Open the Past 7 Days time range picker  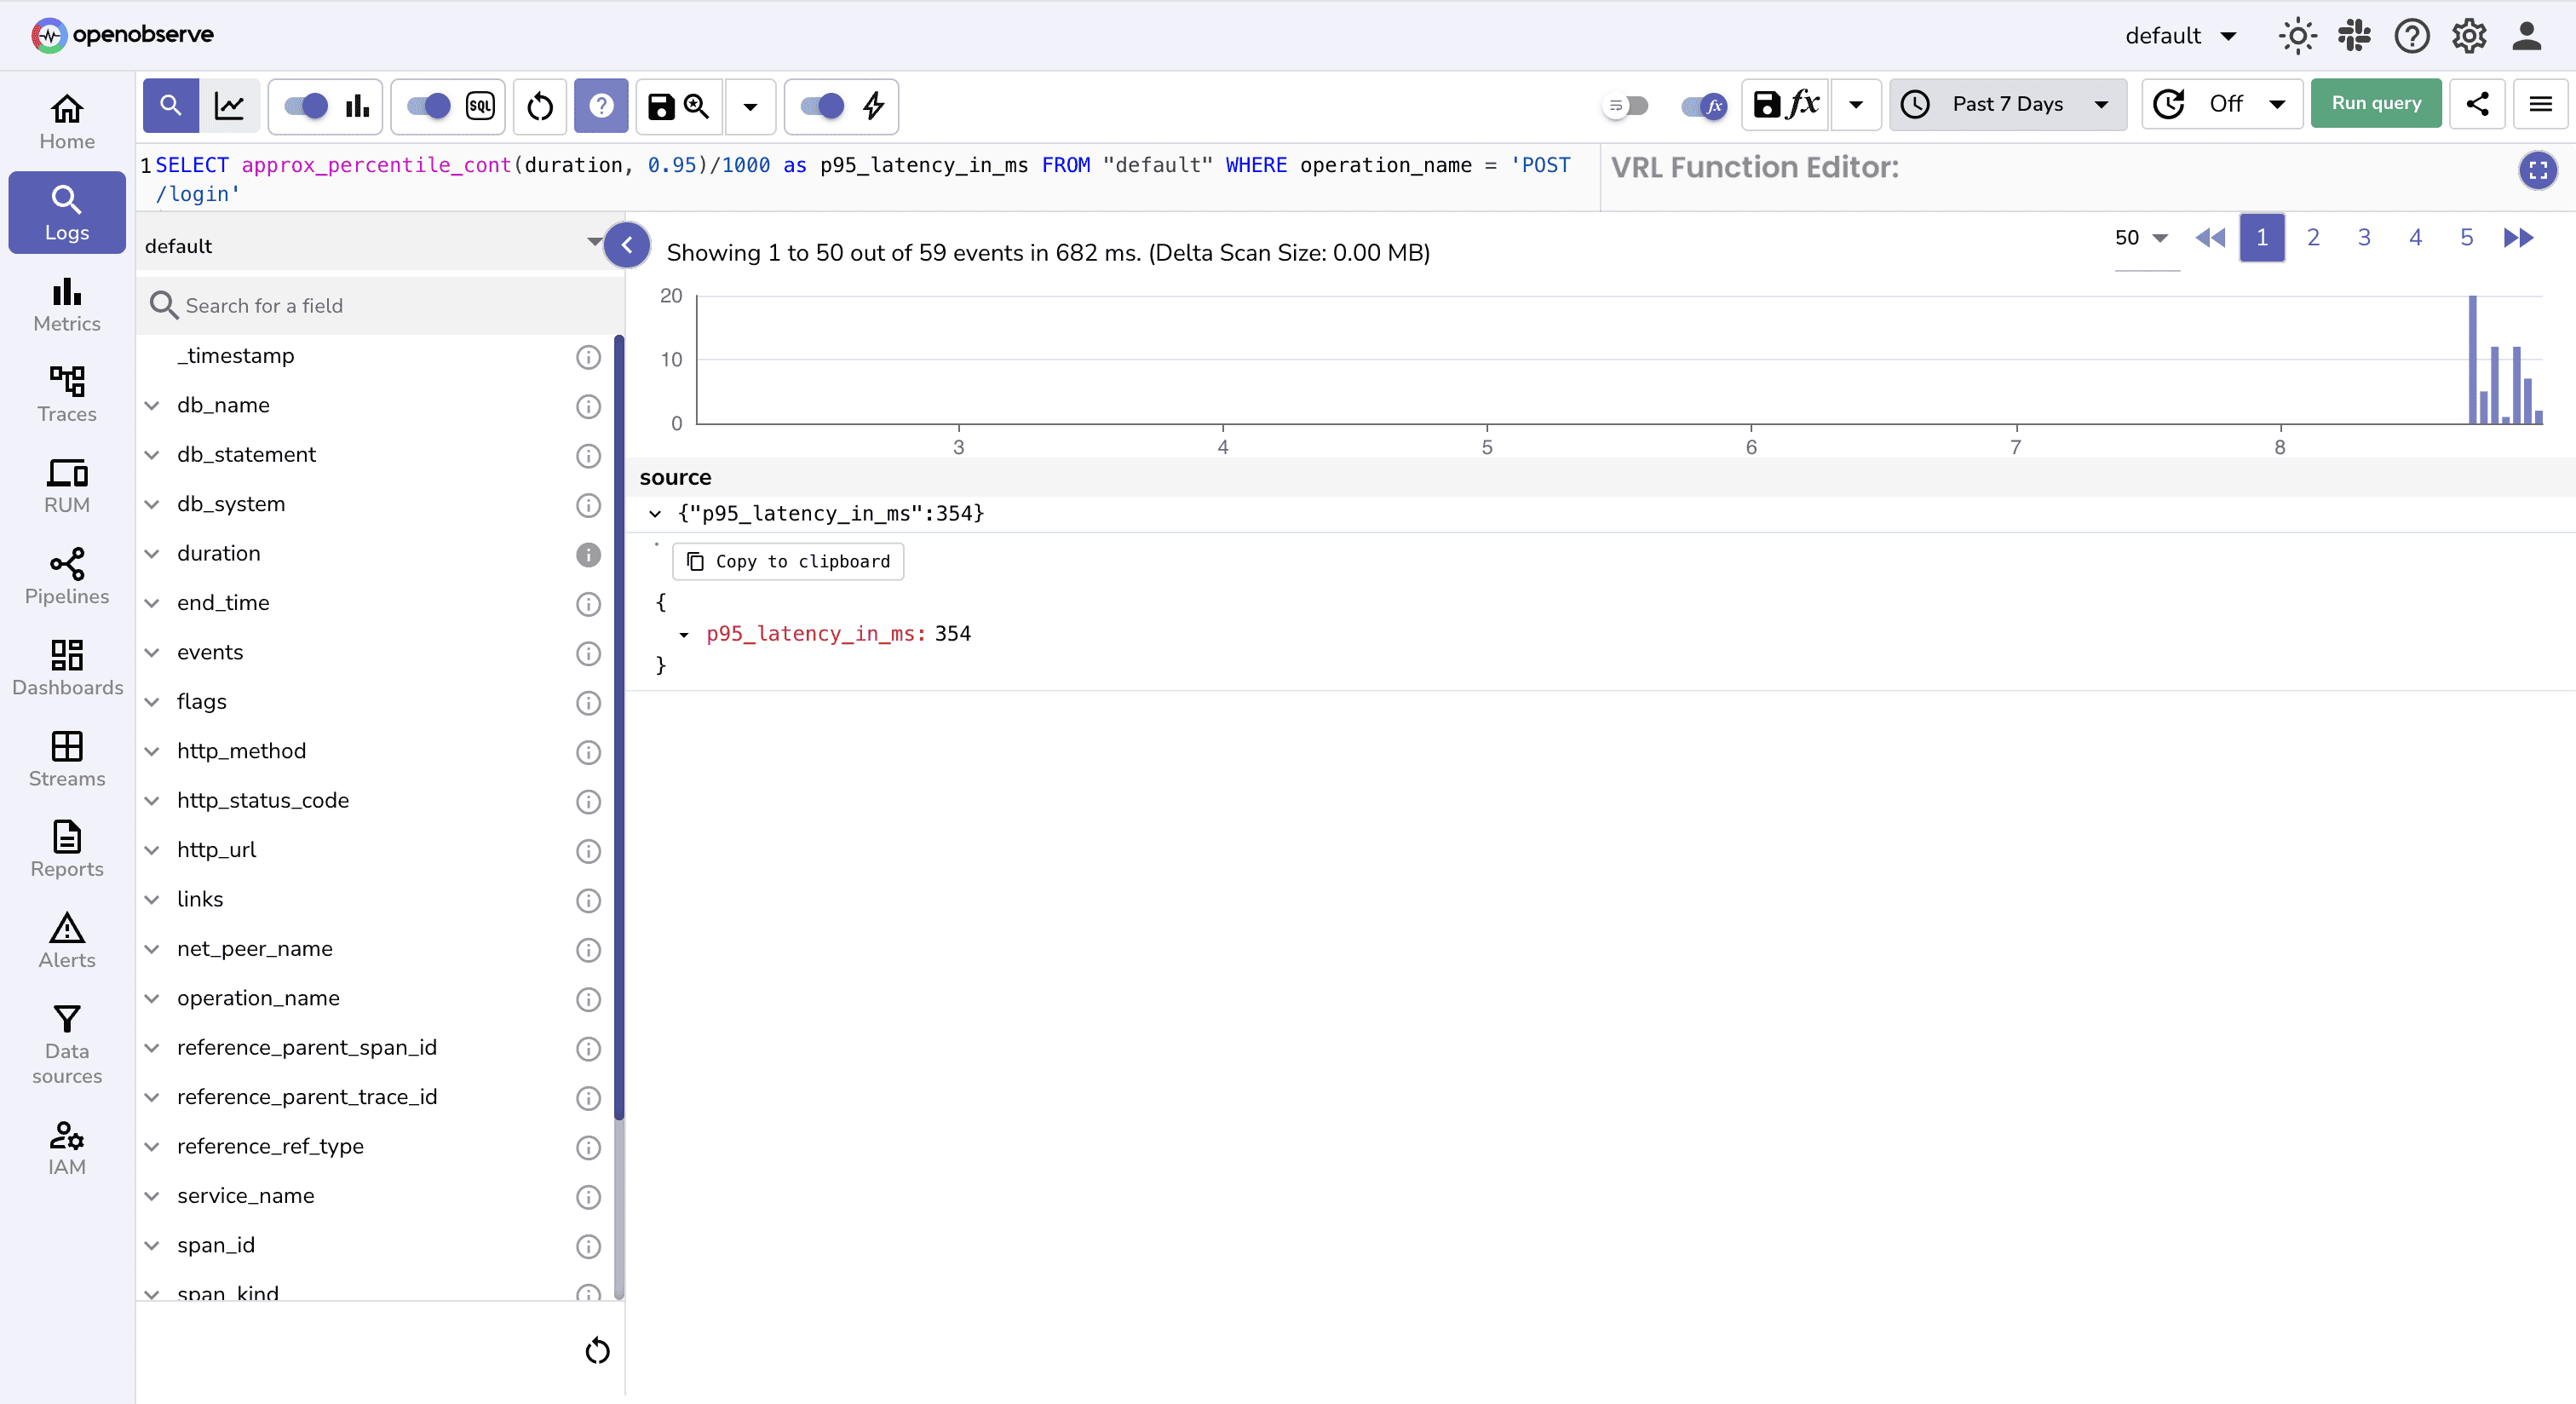[2006, 104]
